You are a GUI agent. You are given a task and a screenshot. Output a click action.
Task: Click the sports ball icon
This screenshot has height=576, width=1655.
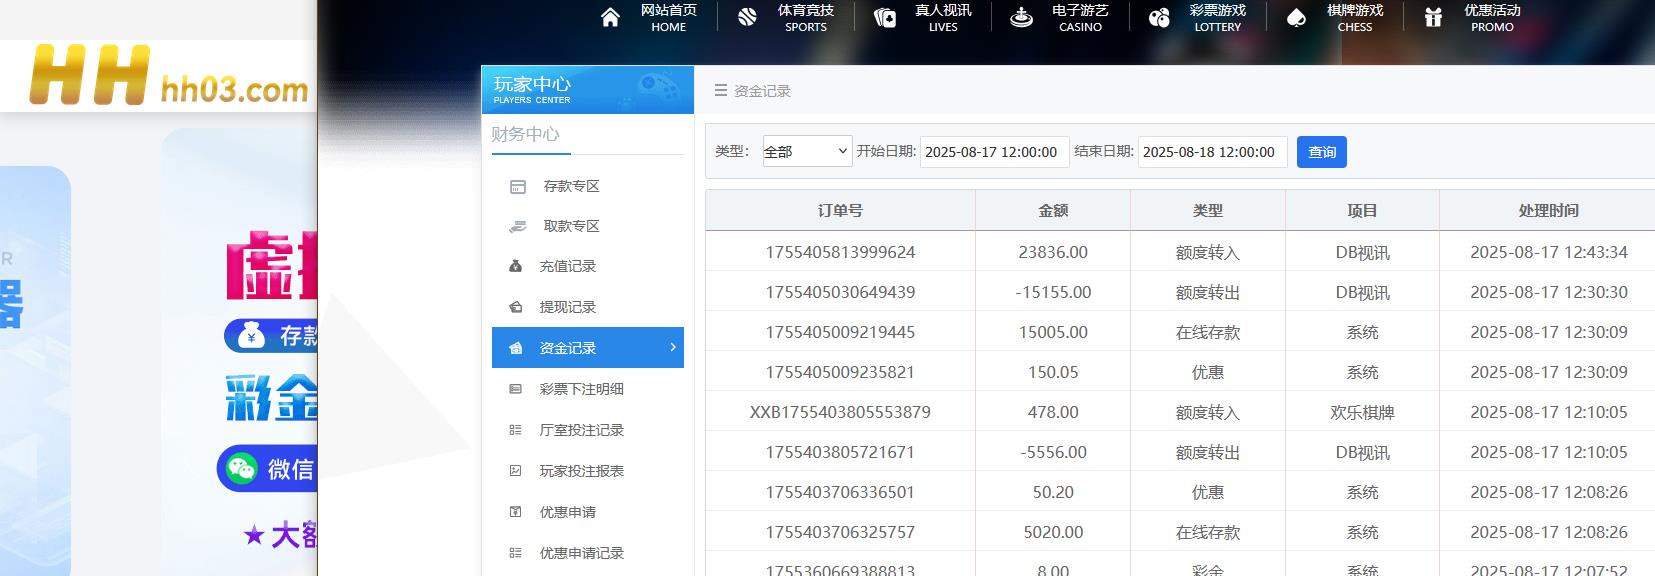coord(747,18)
